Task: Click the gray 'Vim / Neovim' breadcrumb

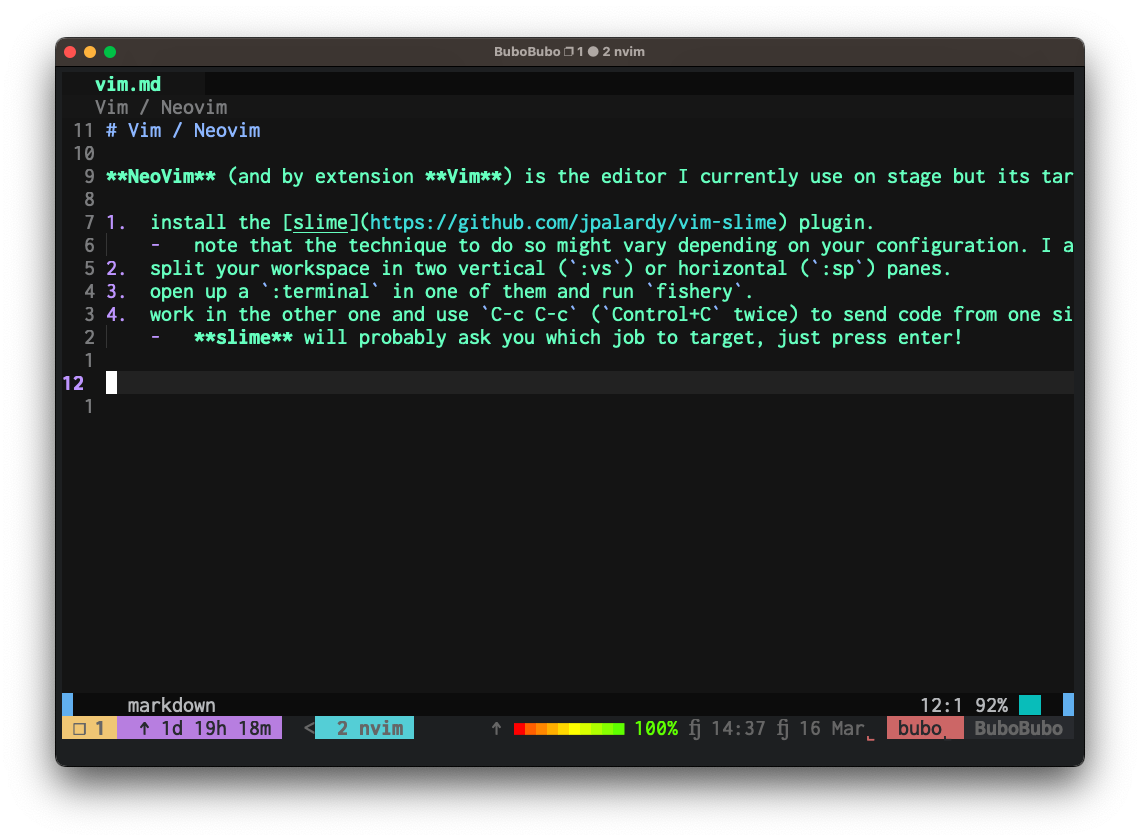Action: pos(161,108)
